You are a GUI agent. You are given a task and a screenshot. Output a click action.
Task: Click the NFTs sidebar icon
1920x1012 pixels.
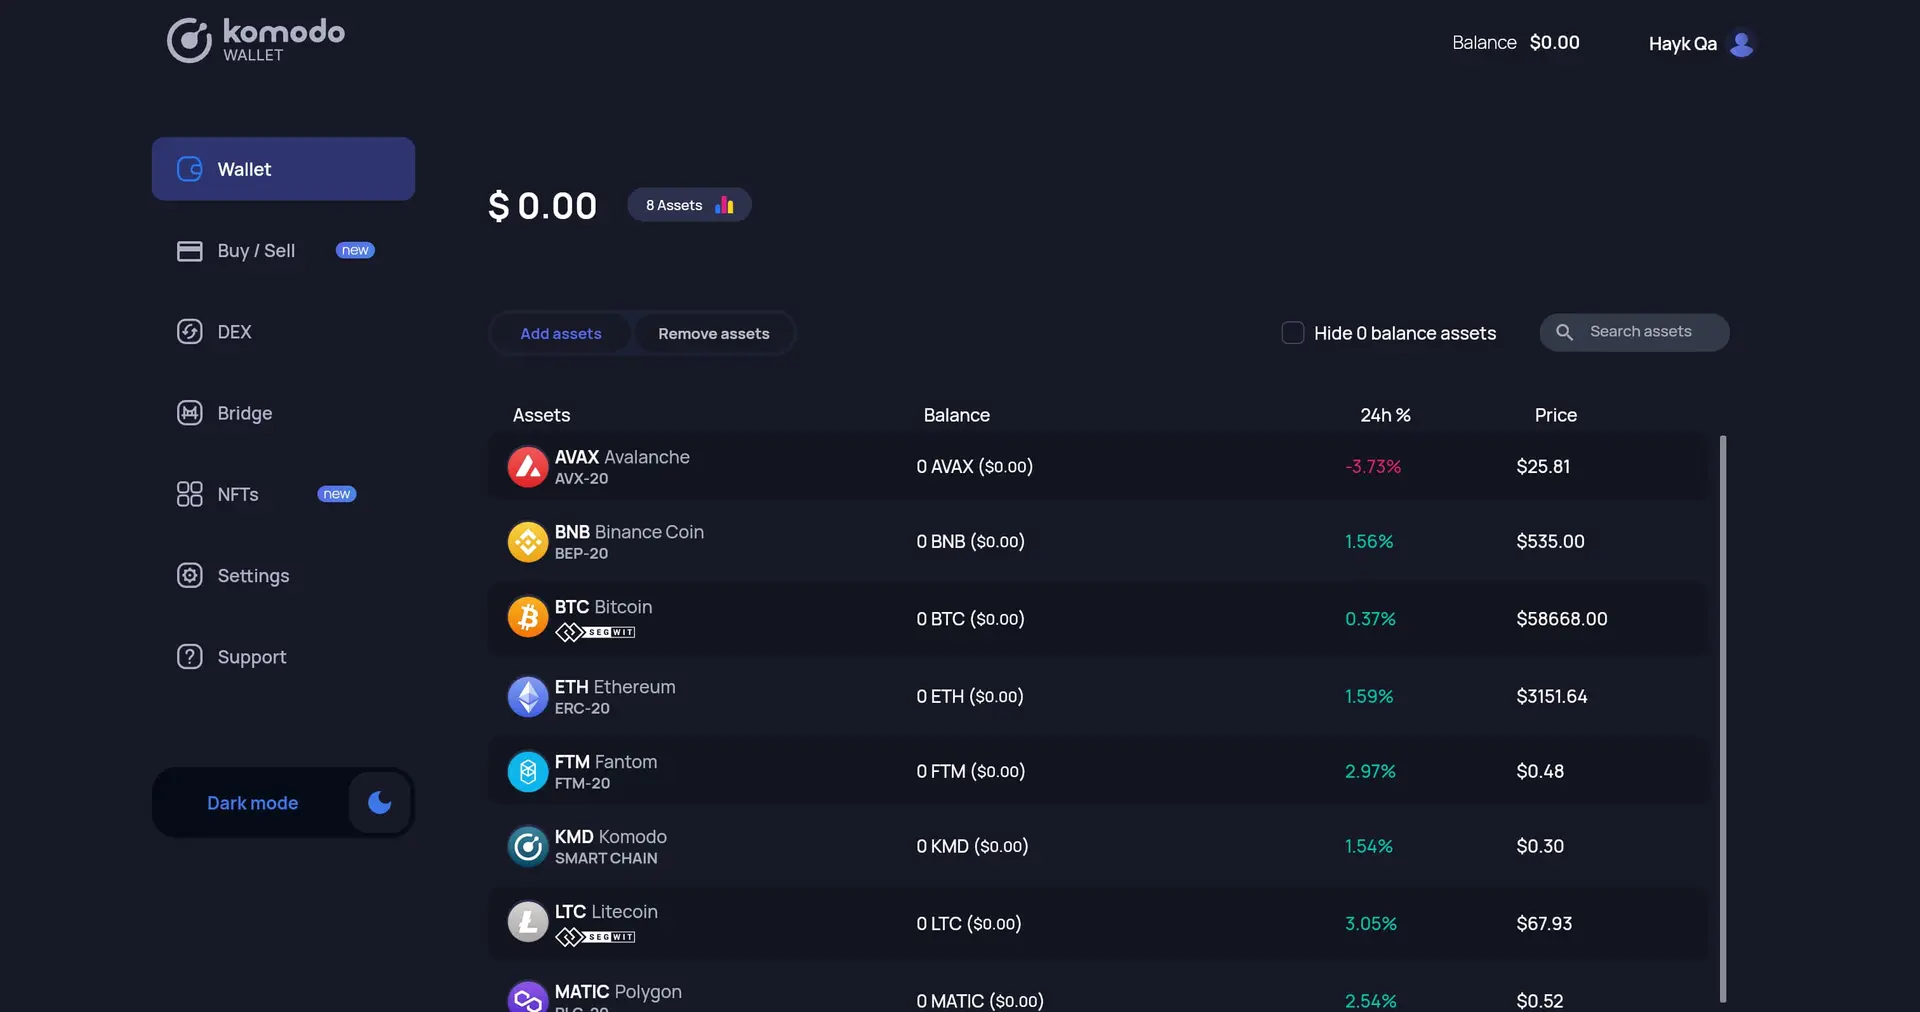click(190, 493)
